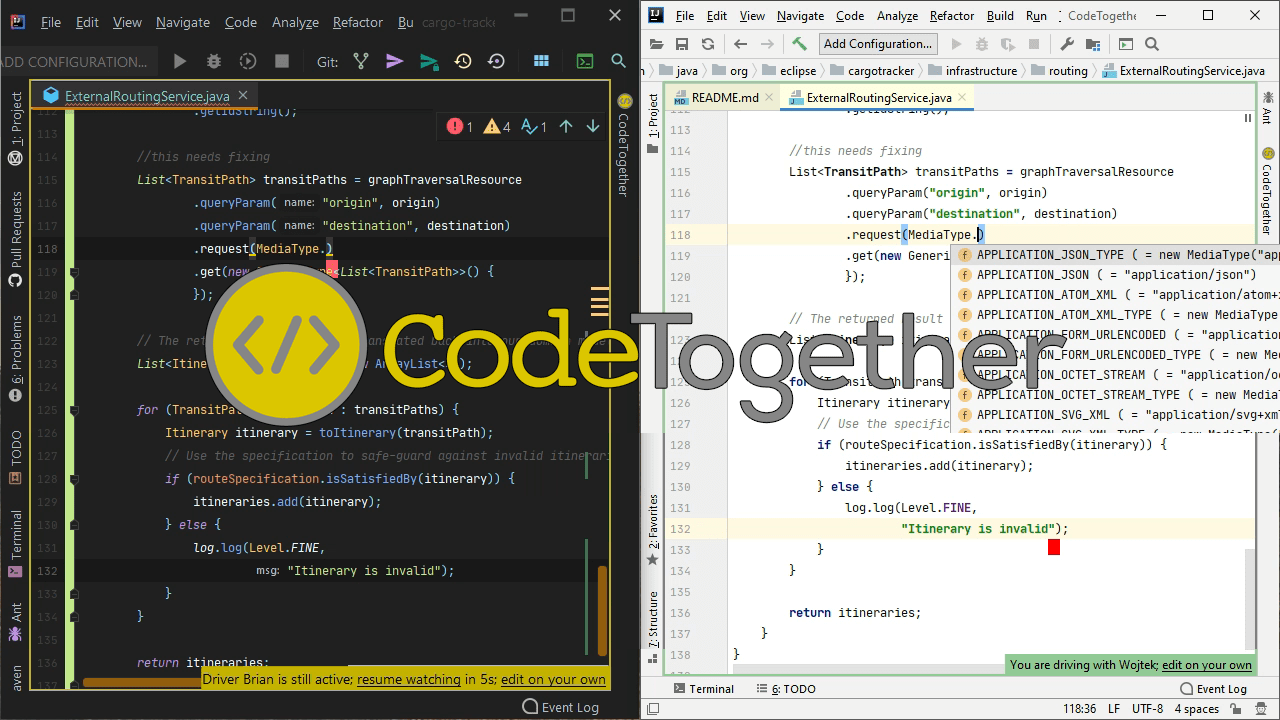Click the Git rollback icon in dark IDE
The image size is (1280, 720).
pyautogui.click(x=496, y=61)
